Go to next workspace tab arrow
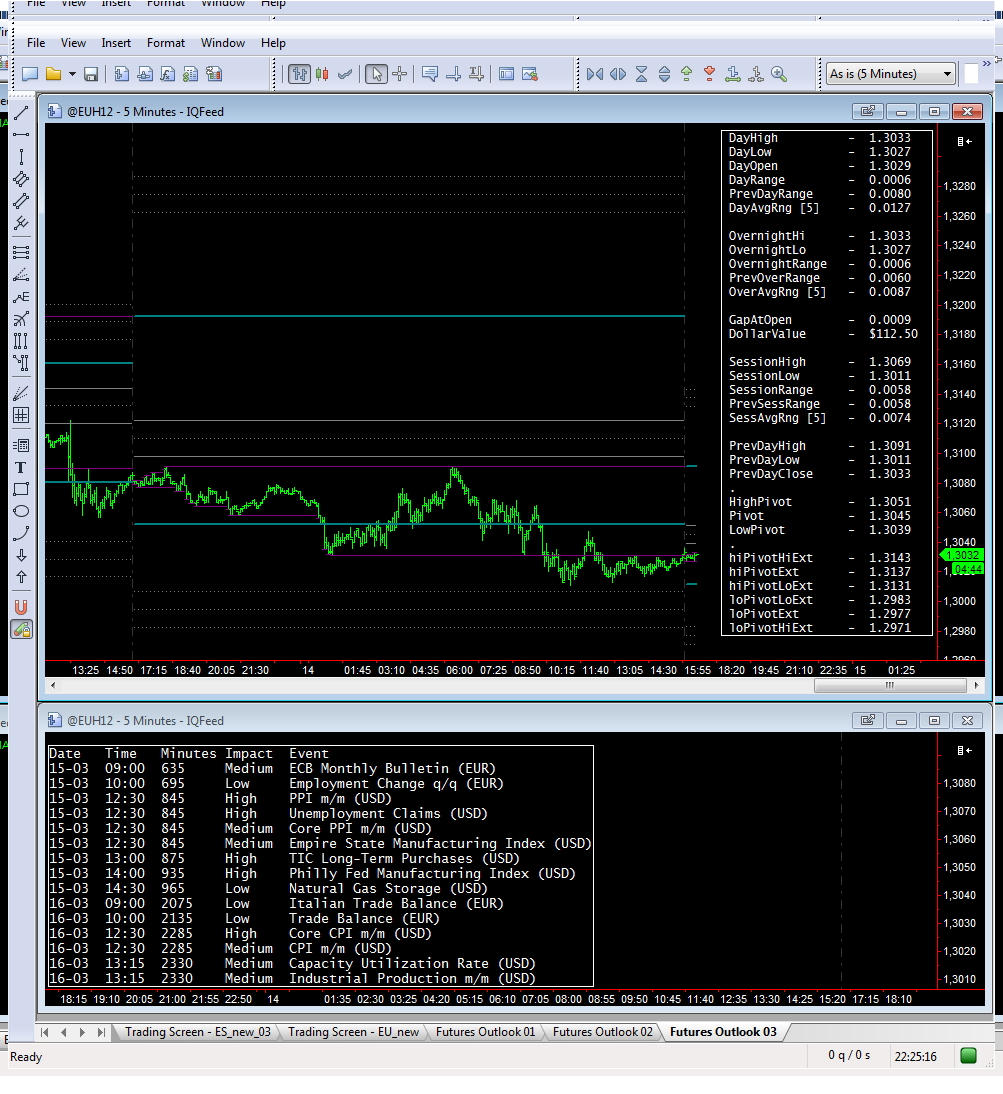The width and height of the screenshot is (1003, 1094). (82, 1032)
